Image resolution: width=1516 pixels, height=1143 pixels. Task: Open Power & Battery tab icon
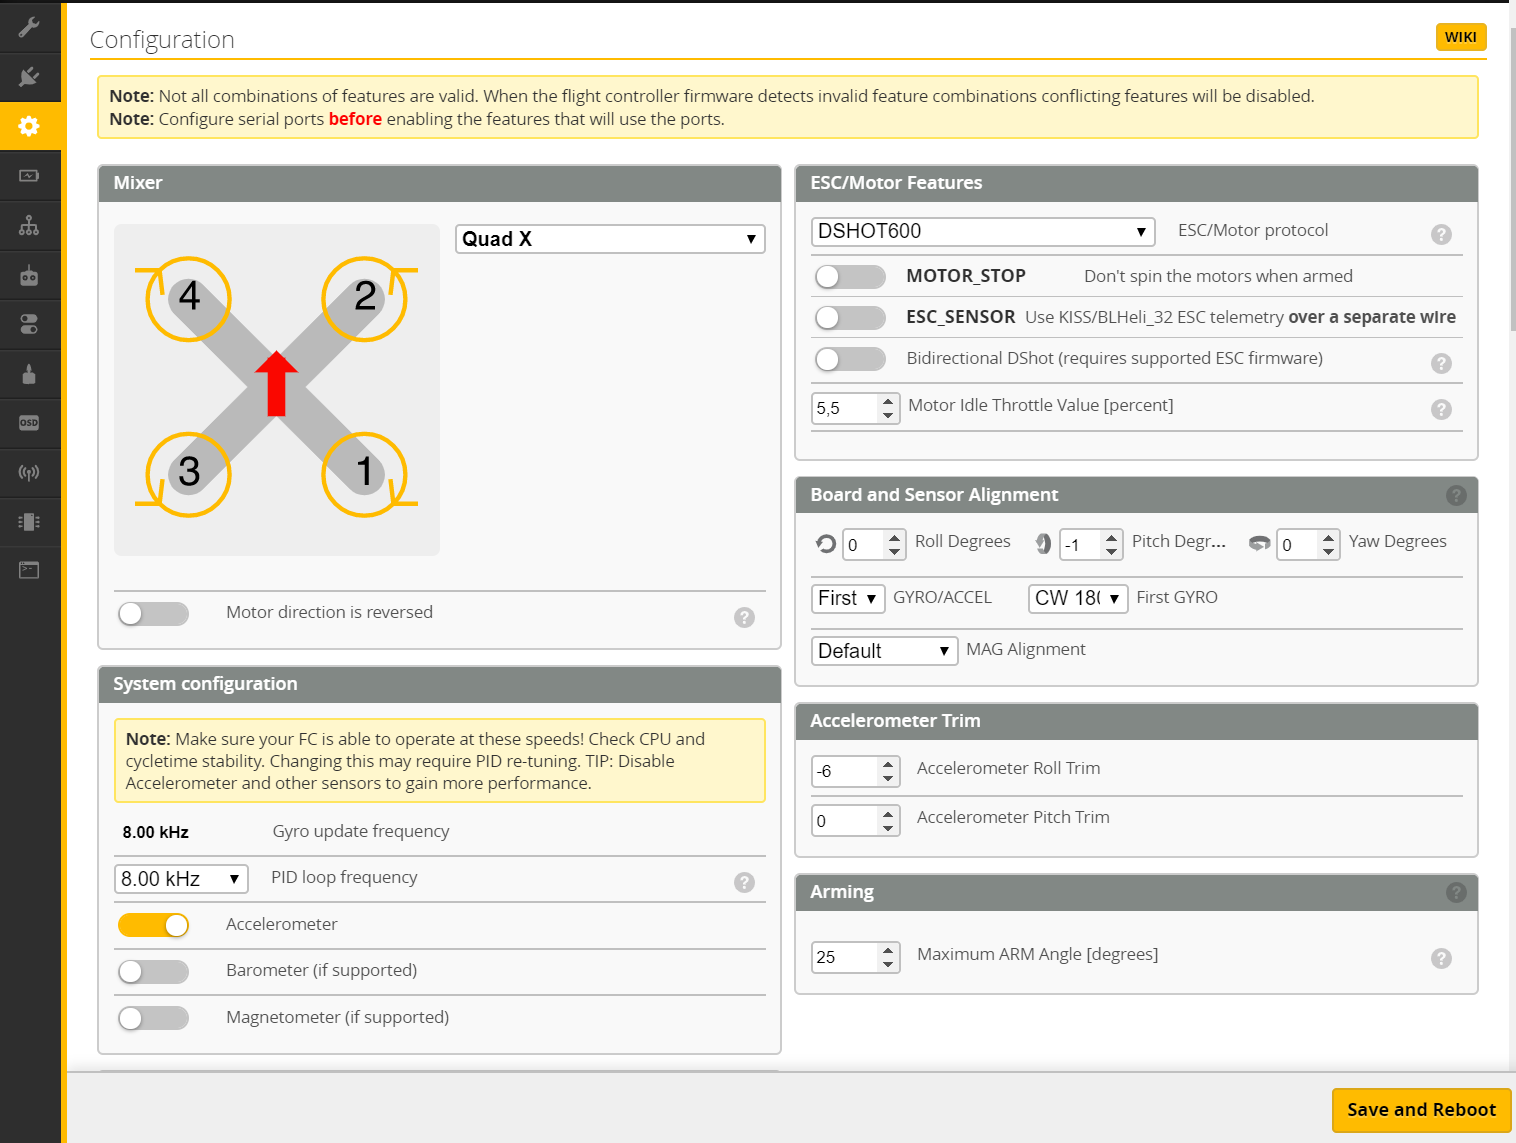click(x=29, y=176)
